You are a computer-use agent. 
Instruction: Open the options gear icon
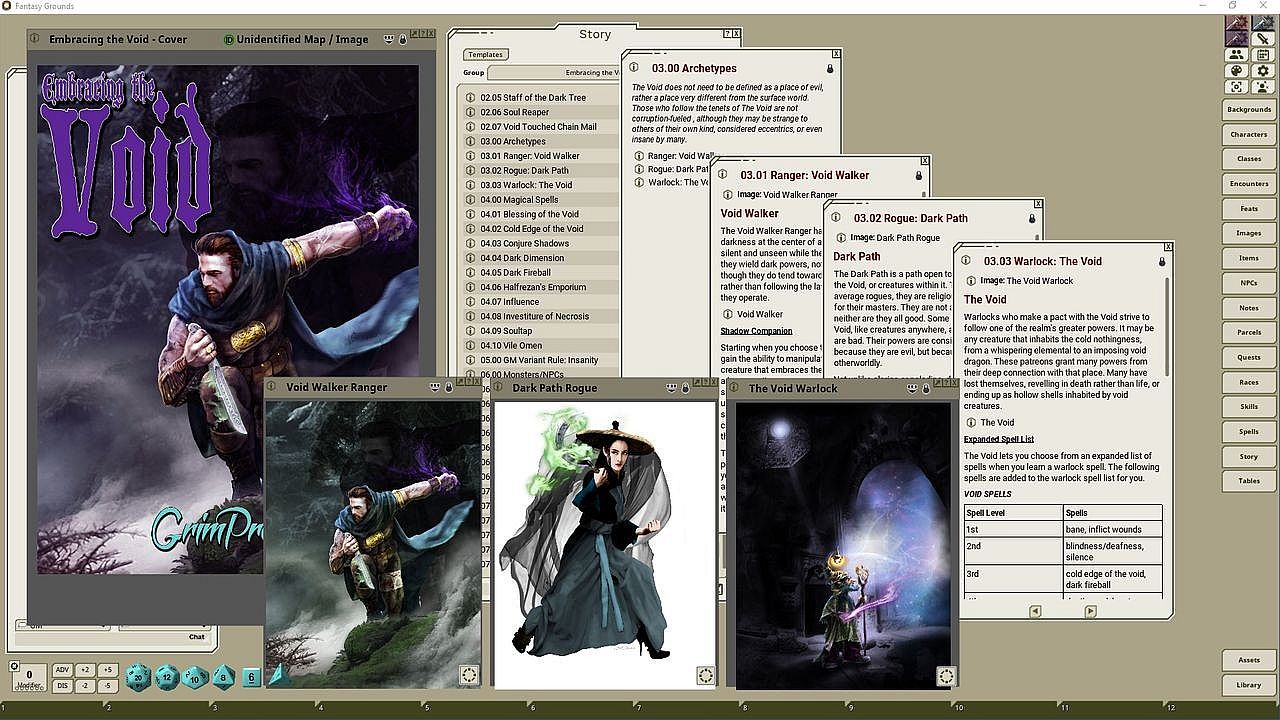tap(1263, 71)
